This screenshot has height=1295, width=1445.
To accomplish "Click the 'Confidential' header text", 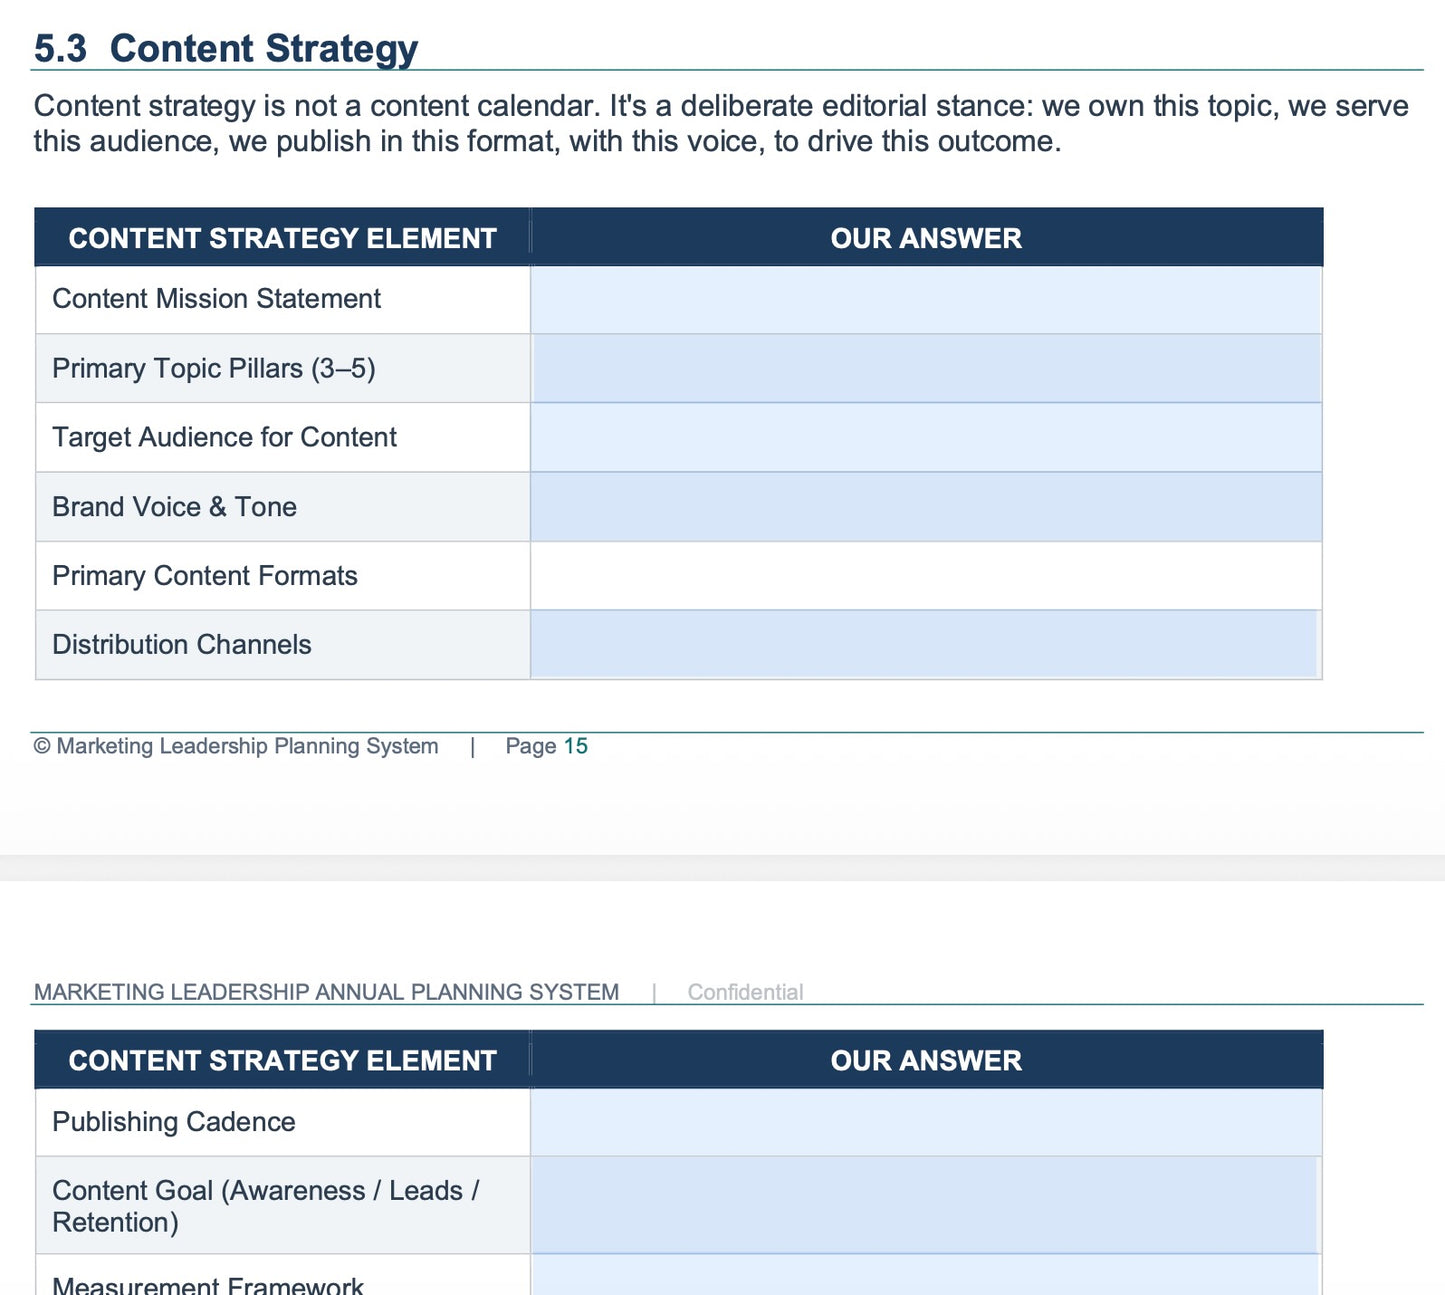I will tap(745, 992).
